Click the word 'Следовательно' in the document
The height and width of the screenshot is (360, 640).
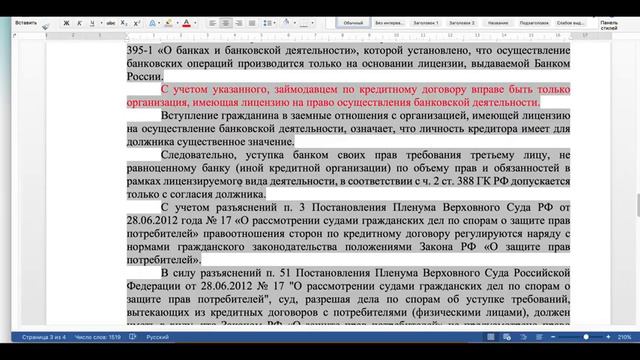199,155
